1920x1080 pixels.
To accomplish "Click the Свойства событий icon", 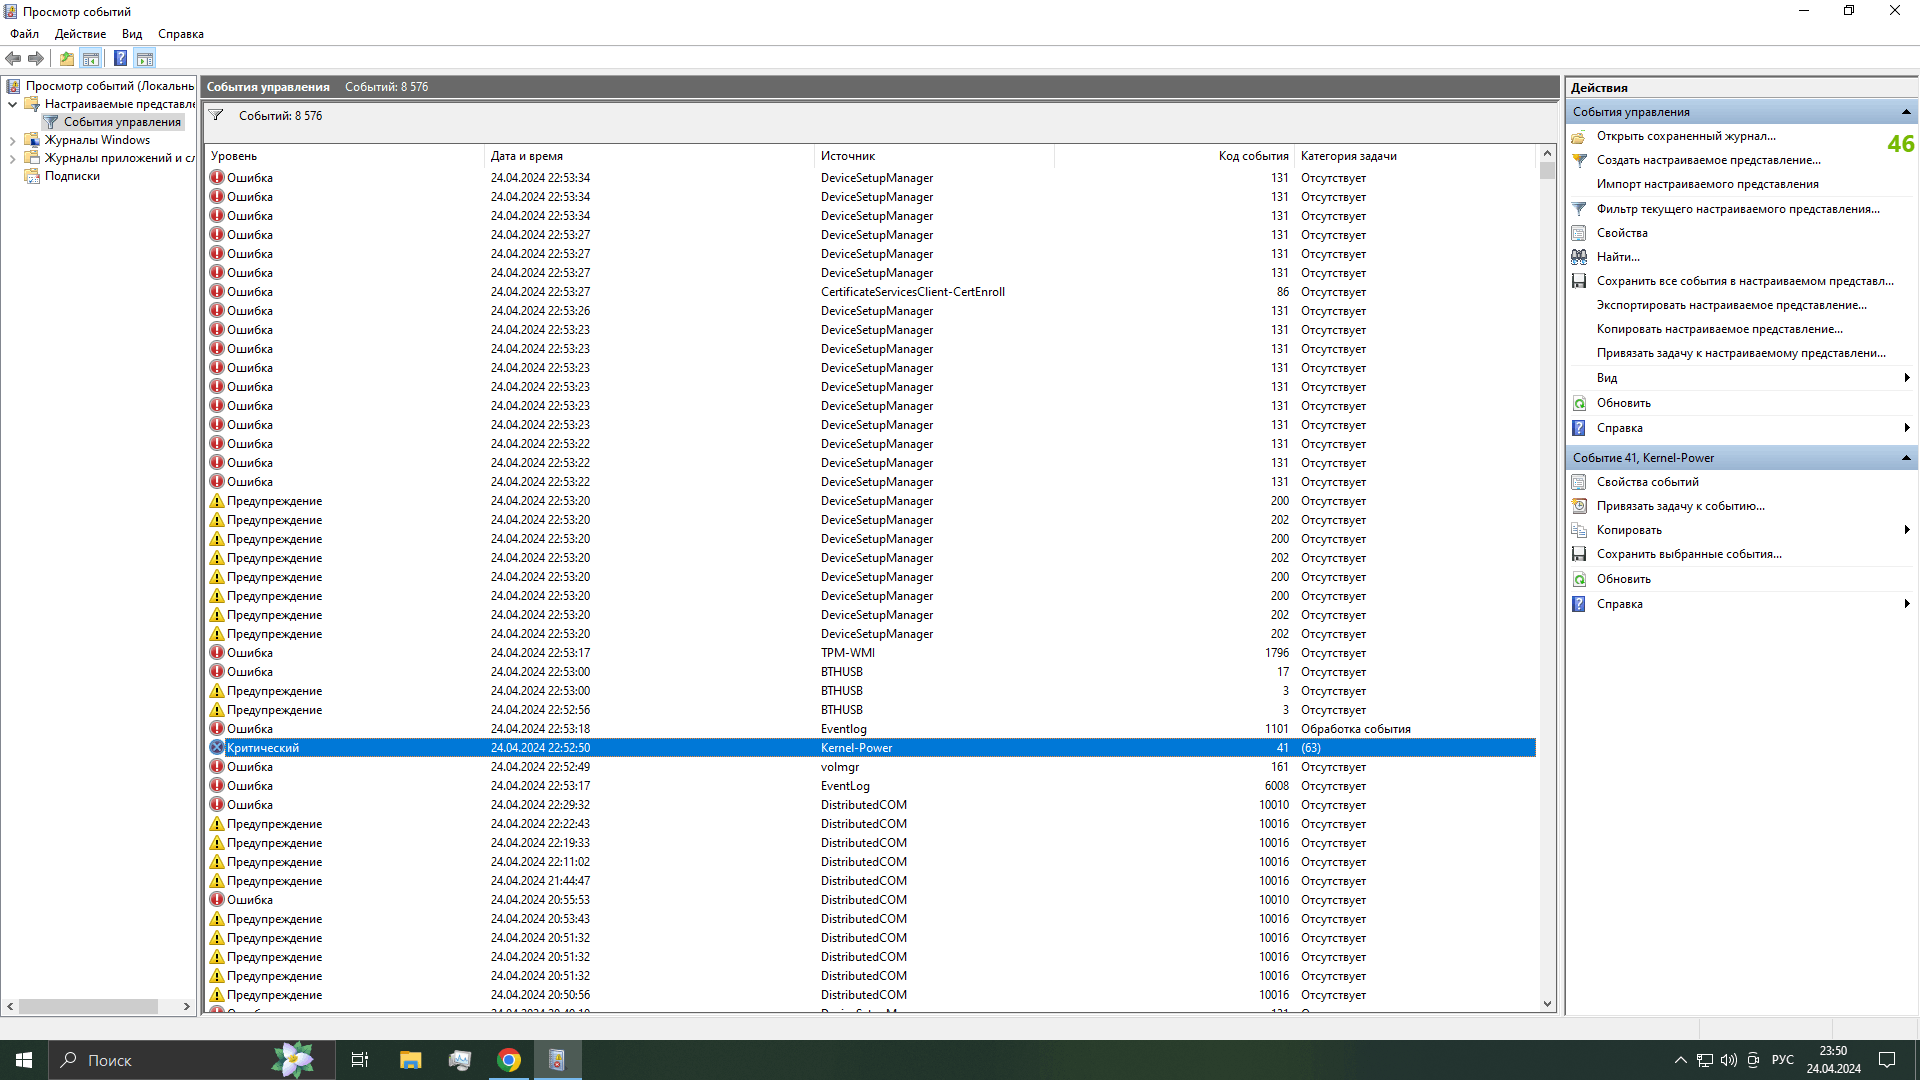I will coord(1579,482).
